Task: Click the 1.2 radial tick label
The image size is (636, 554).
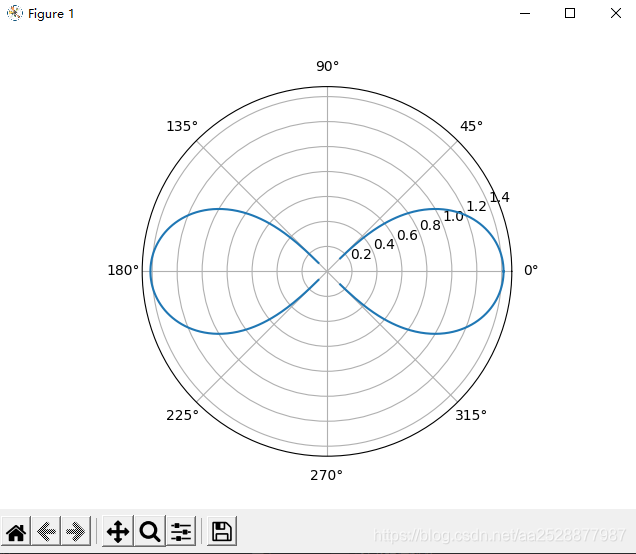Action: click(476, 206)
